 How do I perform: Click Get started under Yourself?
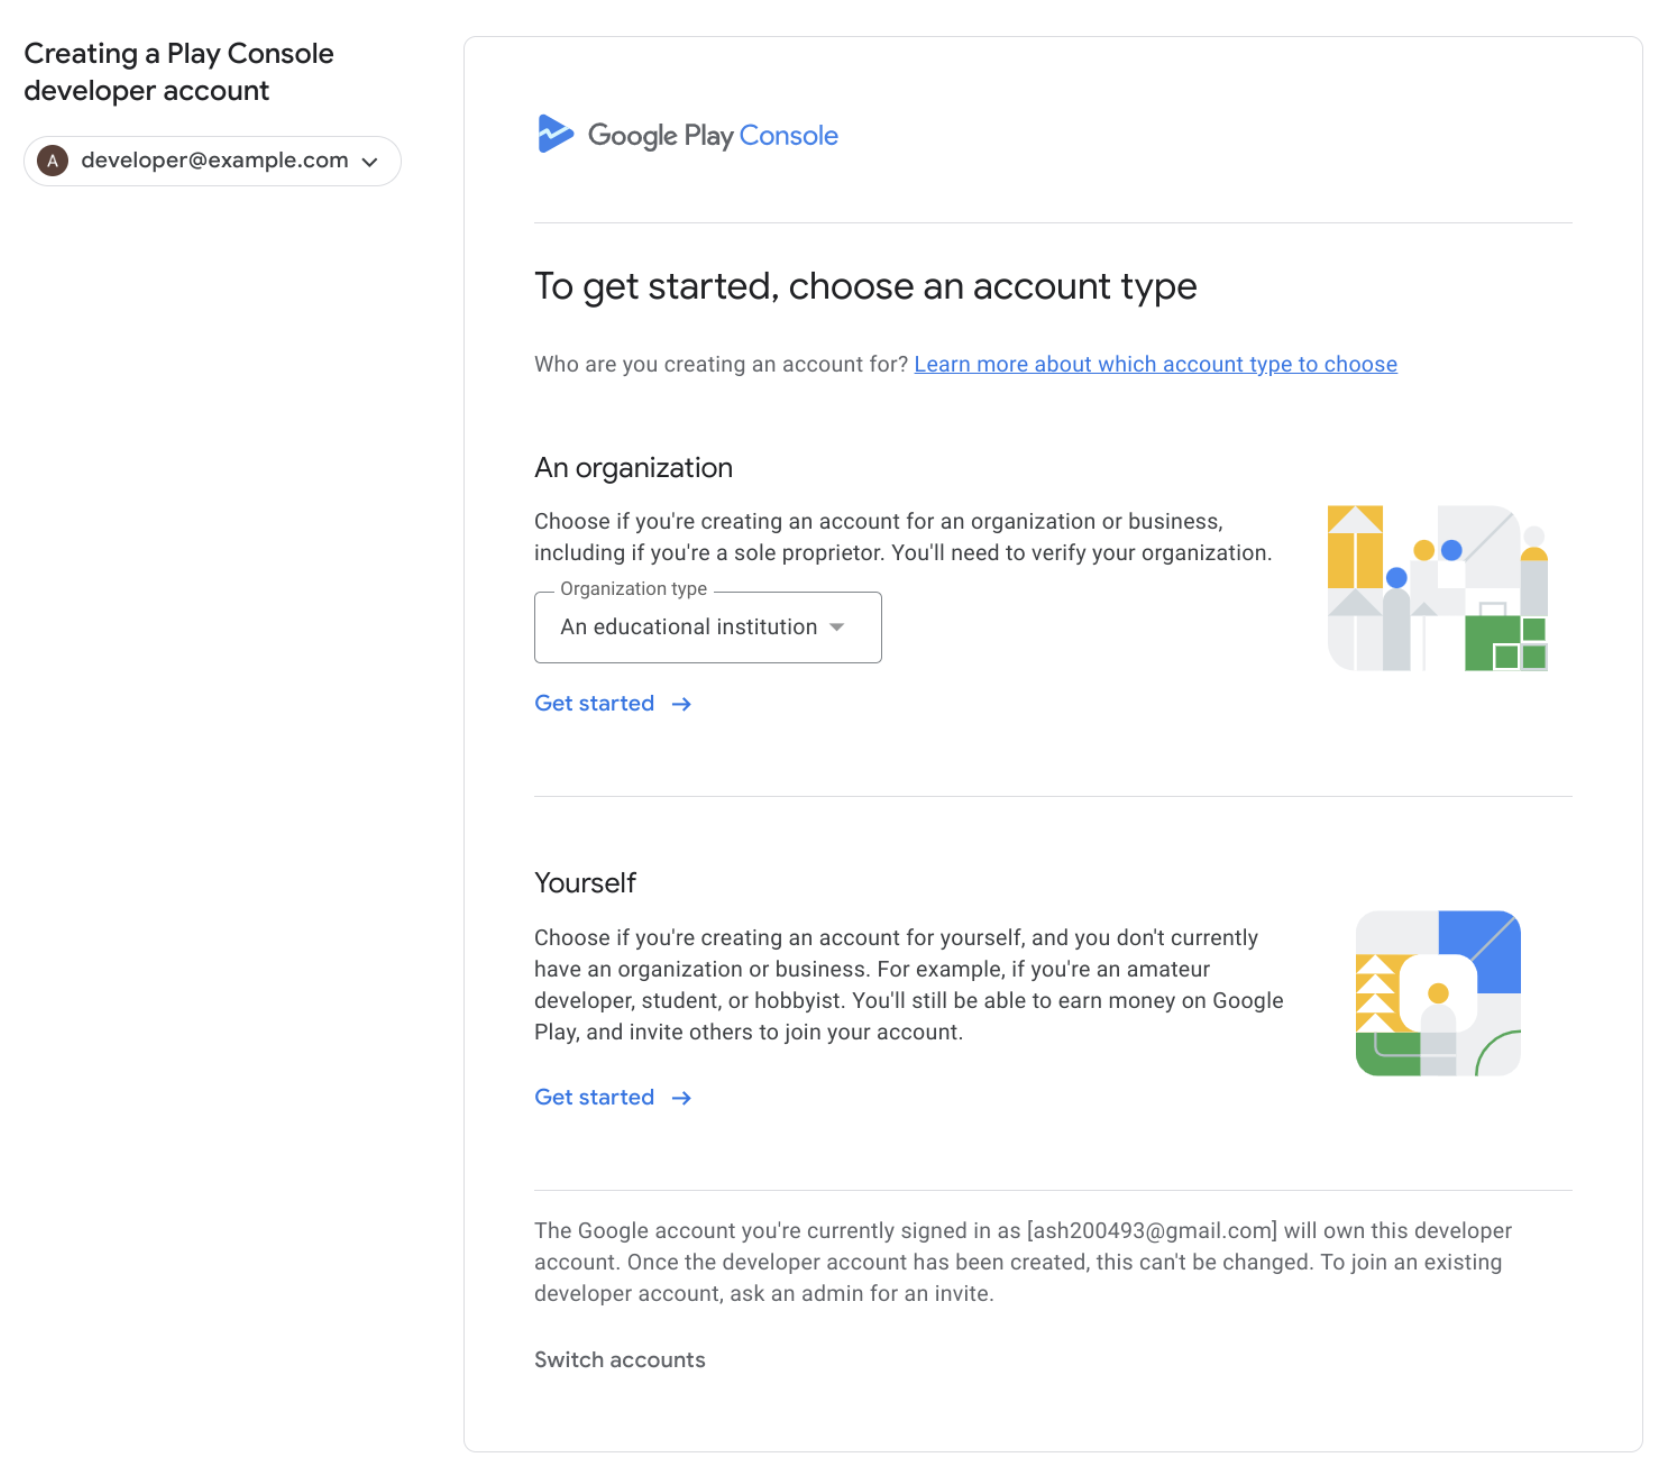(594, 1097)
